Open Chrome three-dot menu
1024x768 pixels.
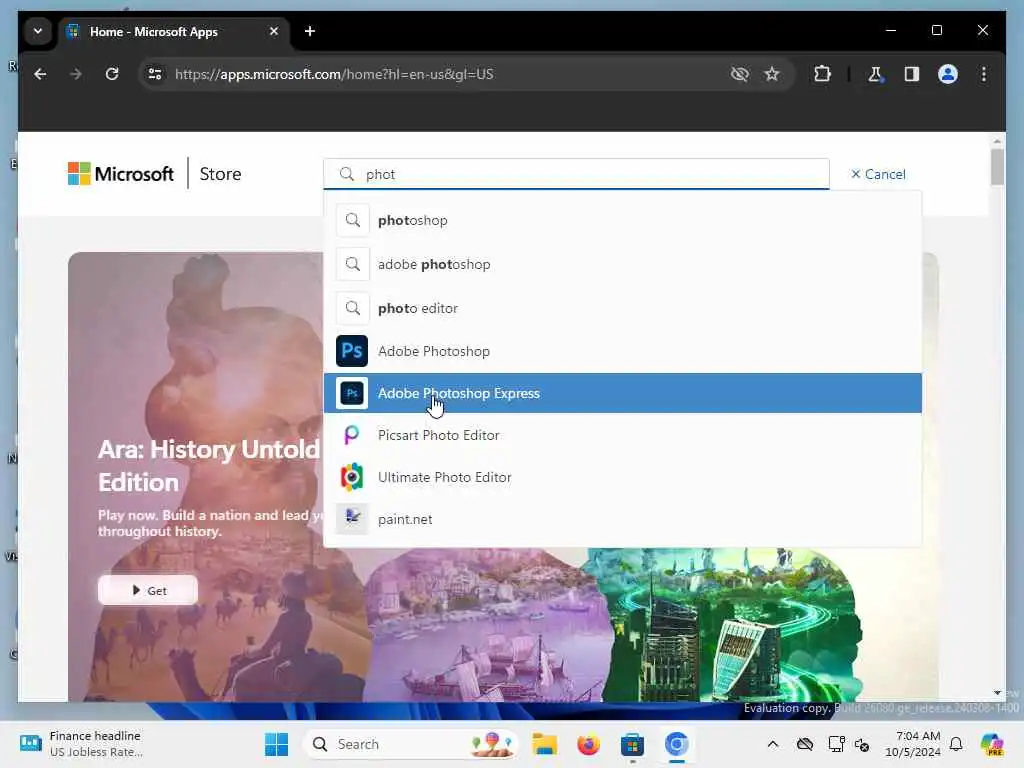[984, 74]
